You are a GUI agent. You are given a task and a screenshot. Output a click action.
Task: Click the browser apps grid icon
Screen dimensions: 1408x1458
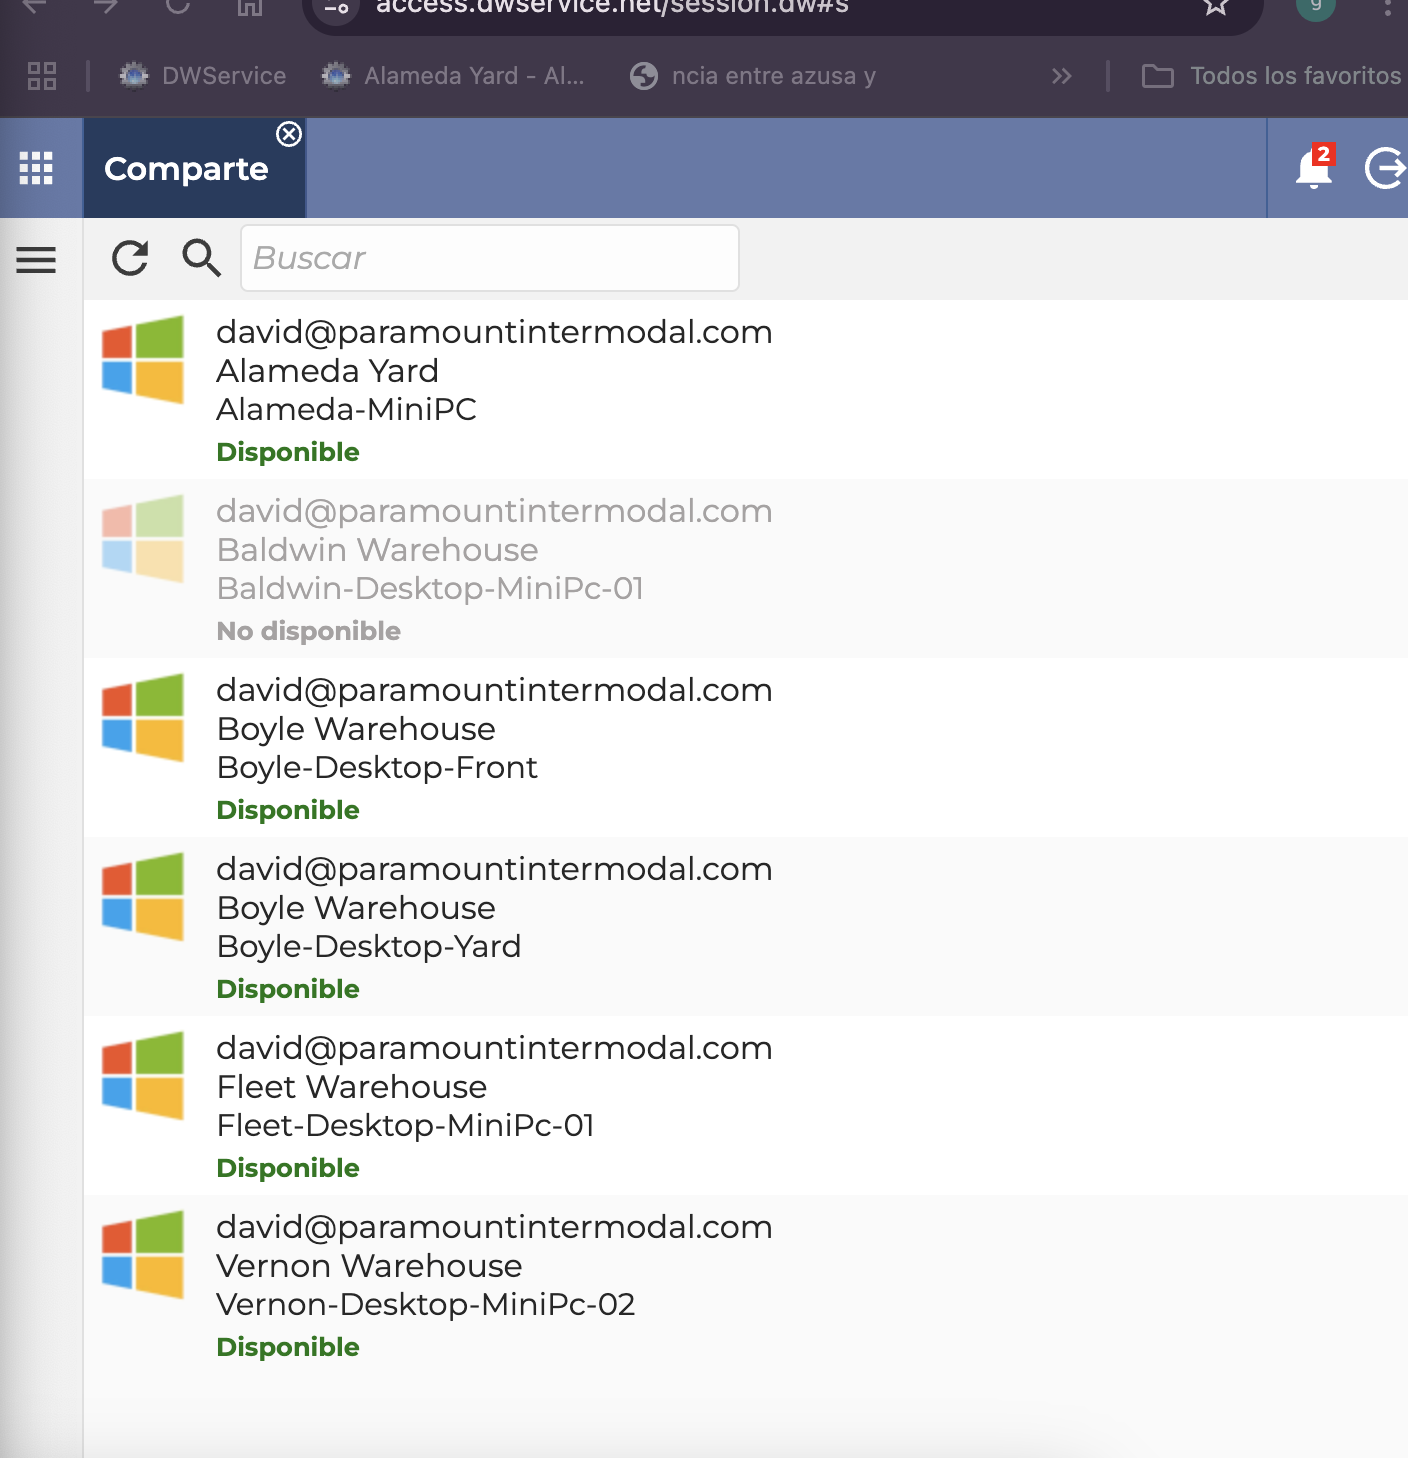point(42,76)
